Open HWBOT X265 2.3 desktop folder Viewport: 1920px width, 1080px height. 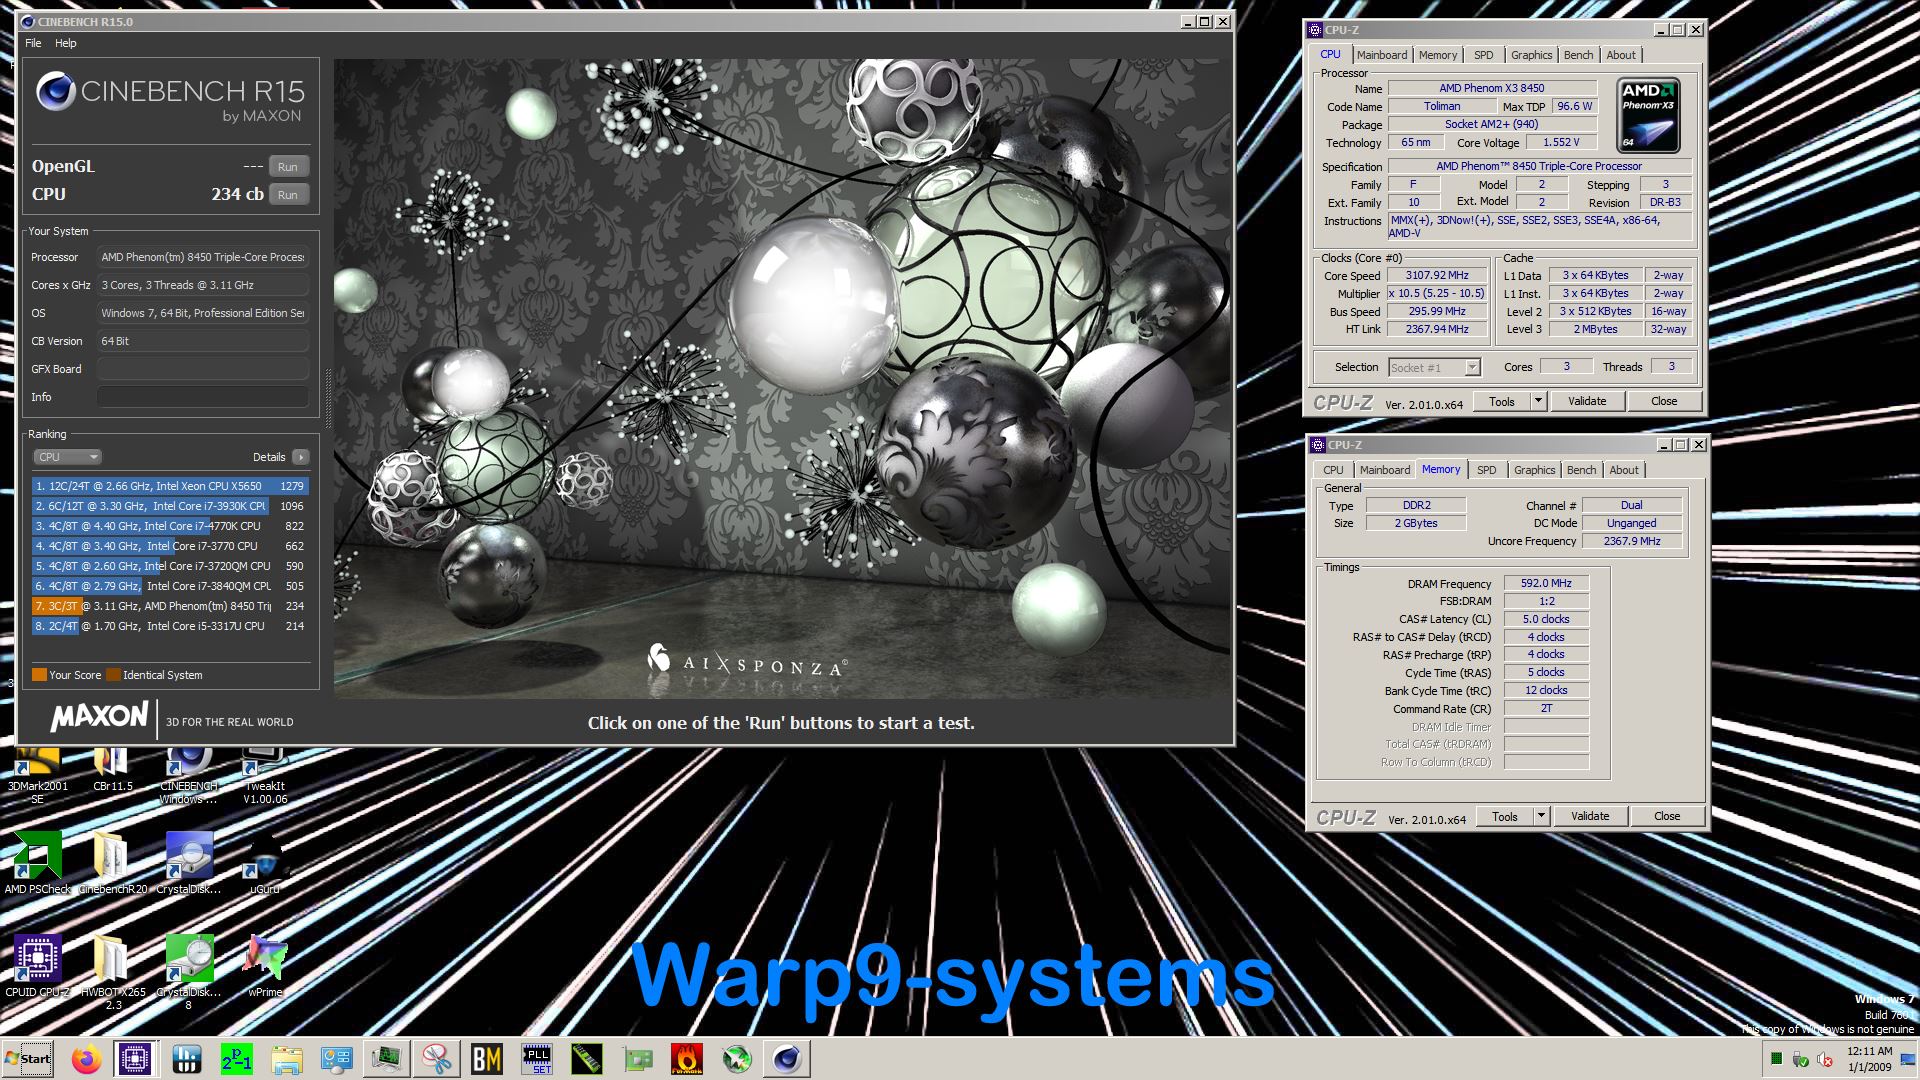tap(112, 972)
